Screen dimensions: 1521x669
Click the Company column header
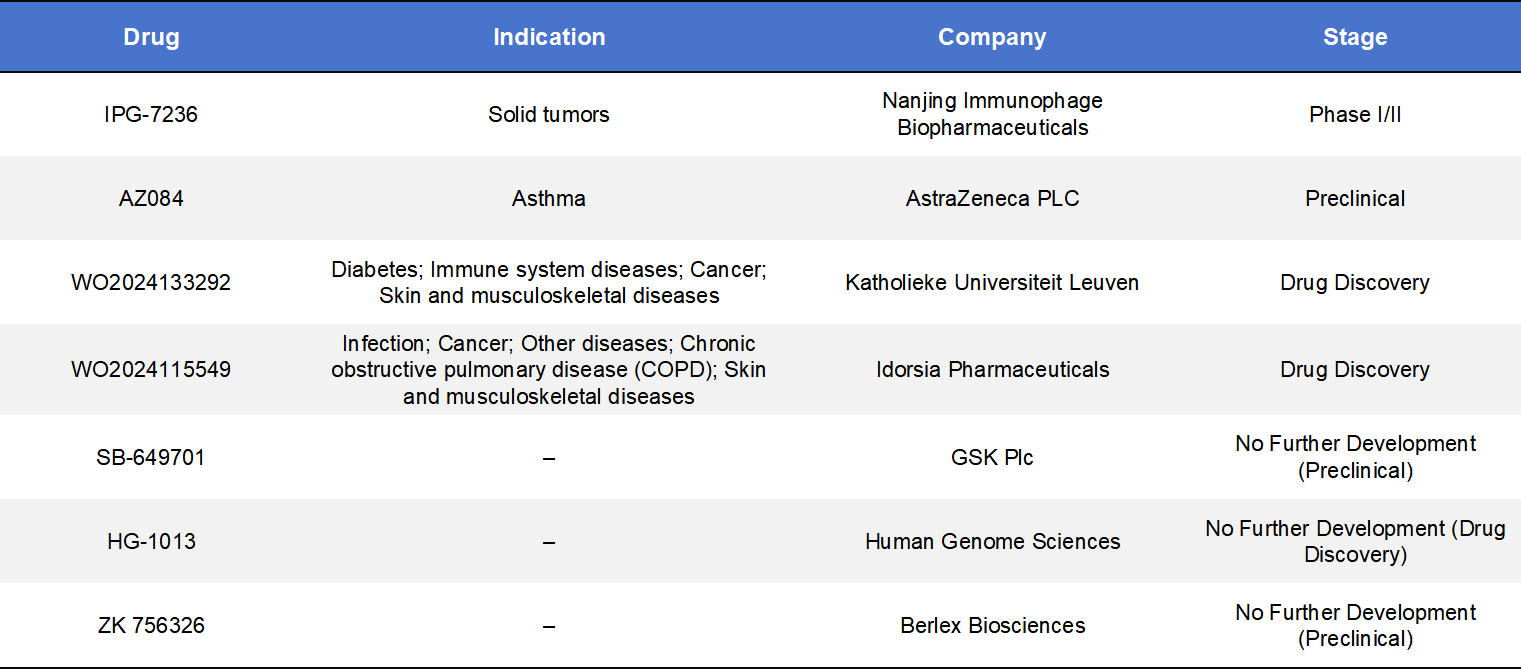pos(992,37)
